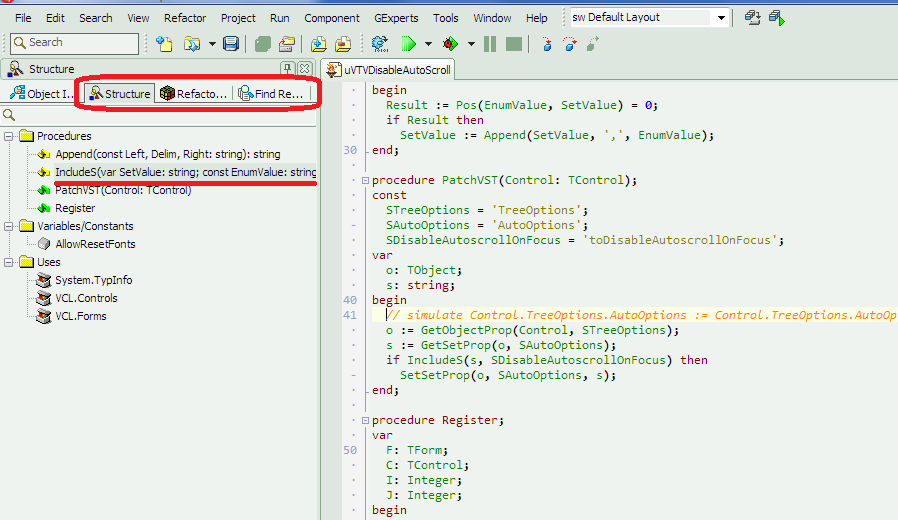
Task: Open the sw Default Layout combo box
Action: click(x=649, y=18)
